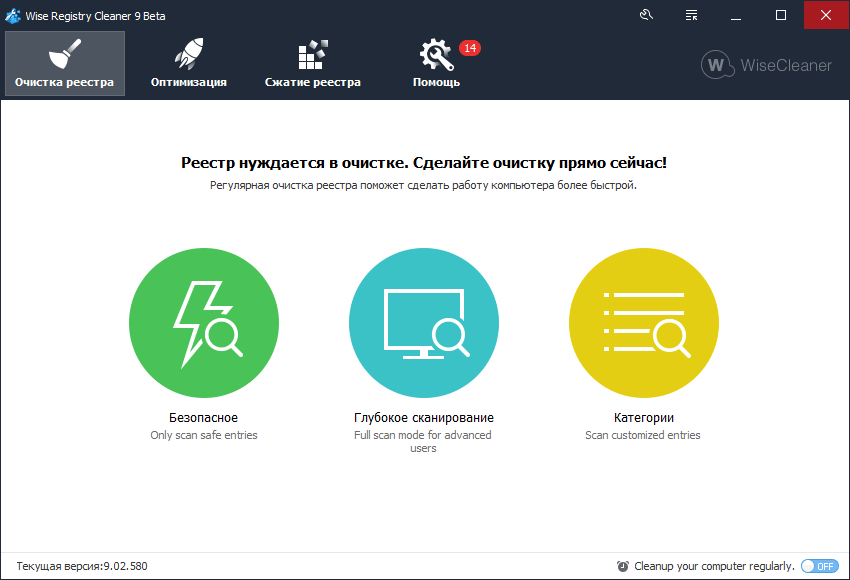This screenshot has height=580, width=850.
Task: Switch to the Оптимизация tab
Action: coord(189,63)
